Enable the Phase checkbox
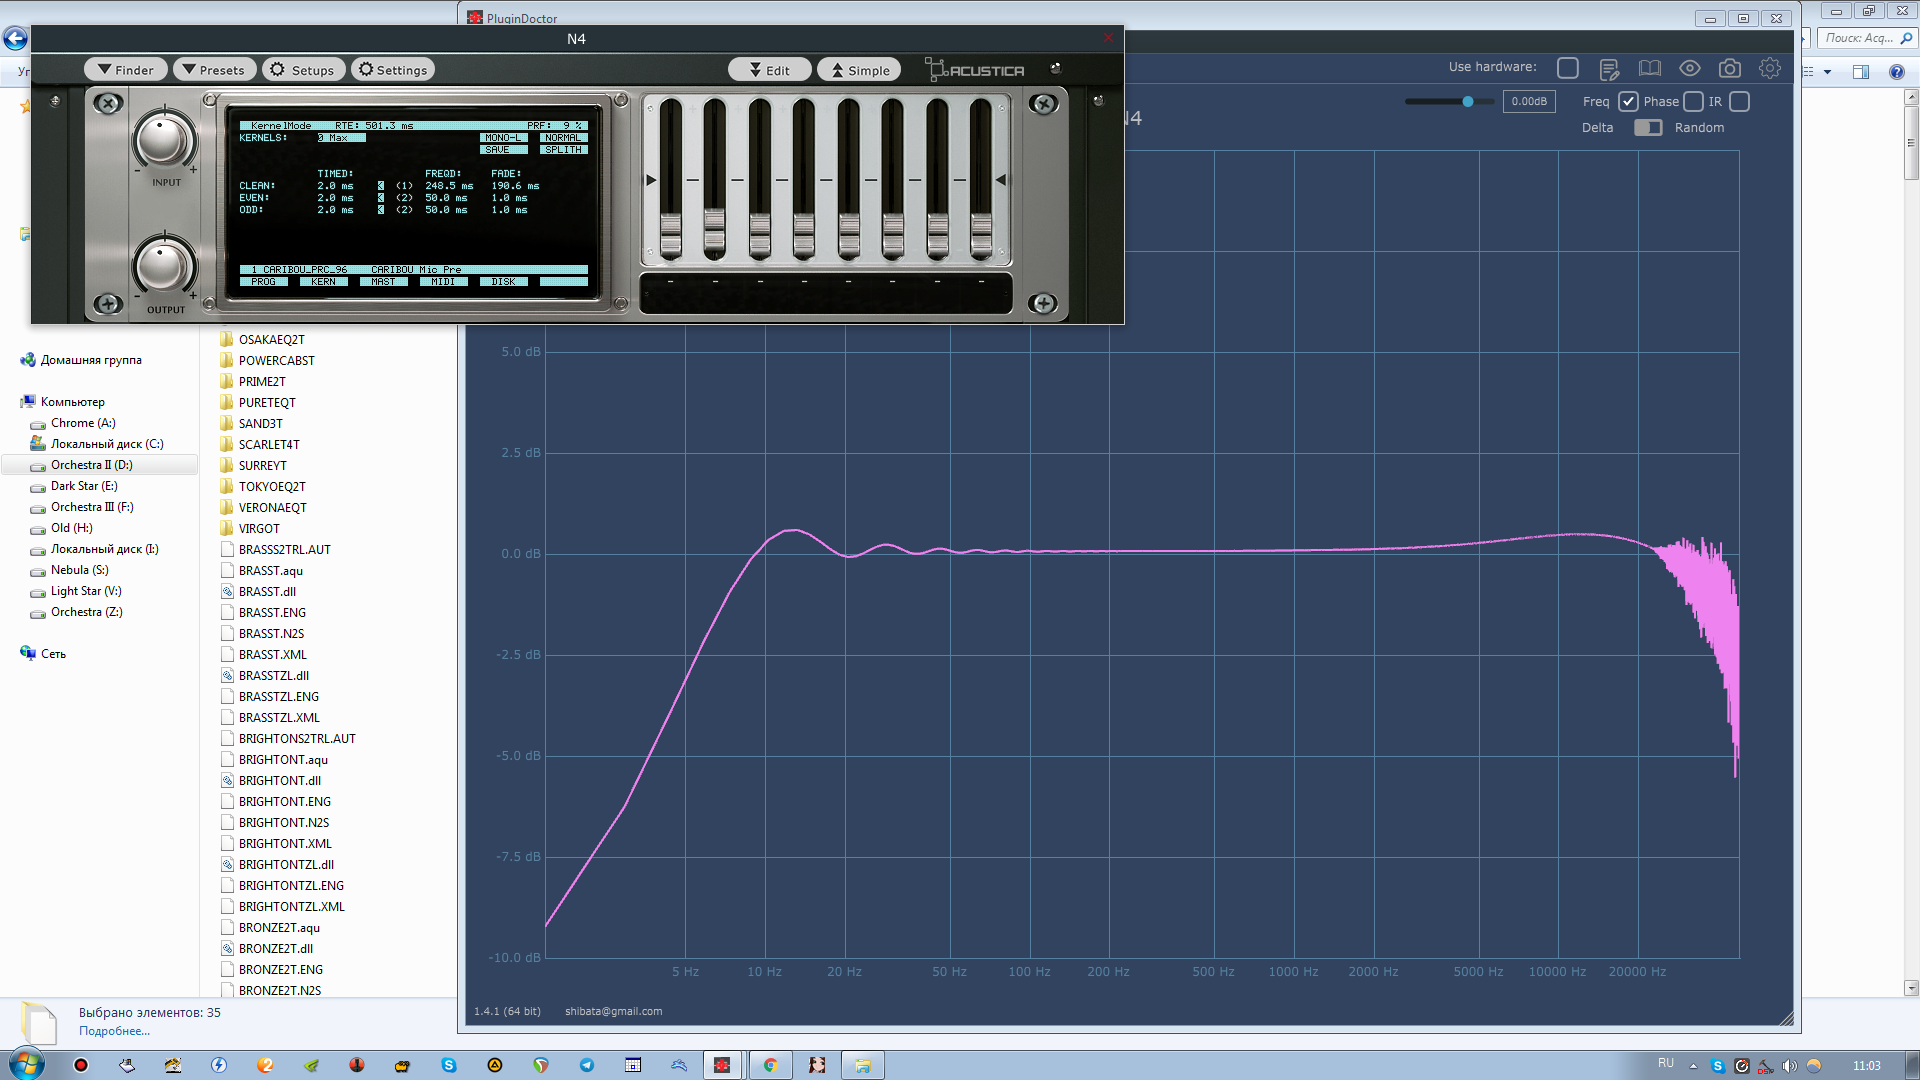The image size is (1920, 1080). pos(1693,102)
